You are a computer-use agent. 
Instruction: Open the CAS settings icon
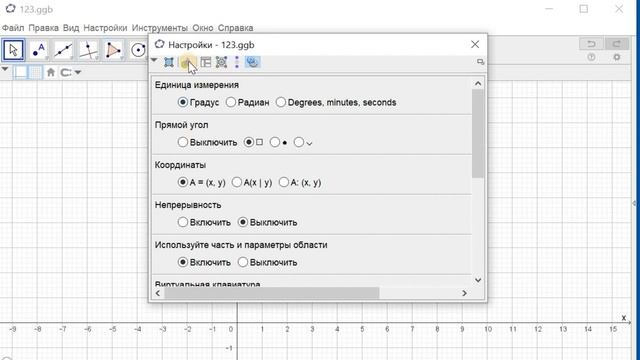coord(221,62)
